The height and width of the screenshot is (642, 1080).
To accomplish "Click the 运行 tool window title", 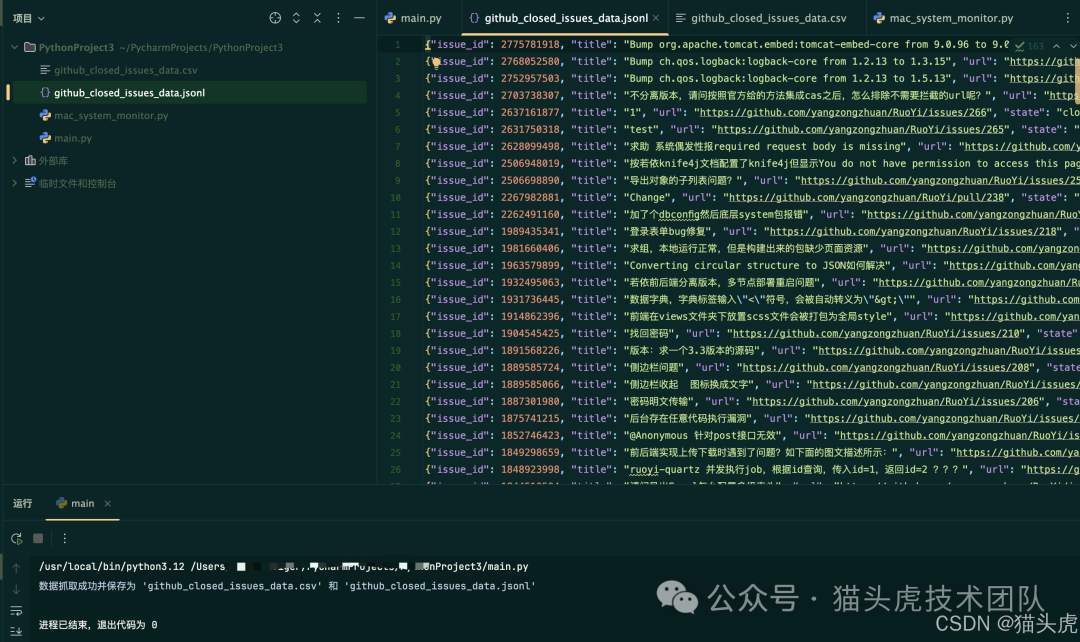I will click(23, 504).
